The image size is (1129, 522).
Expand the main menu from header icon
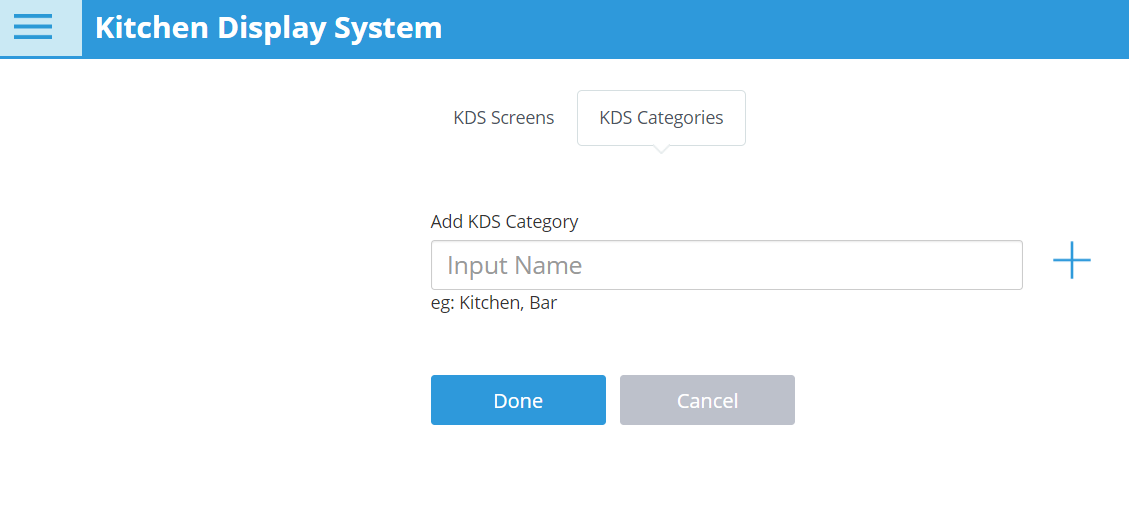[33, 27]
